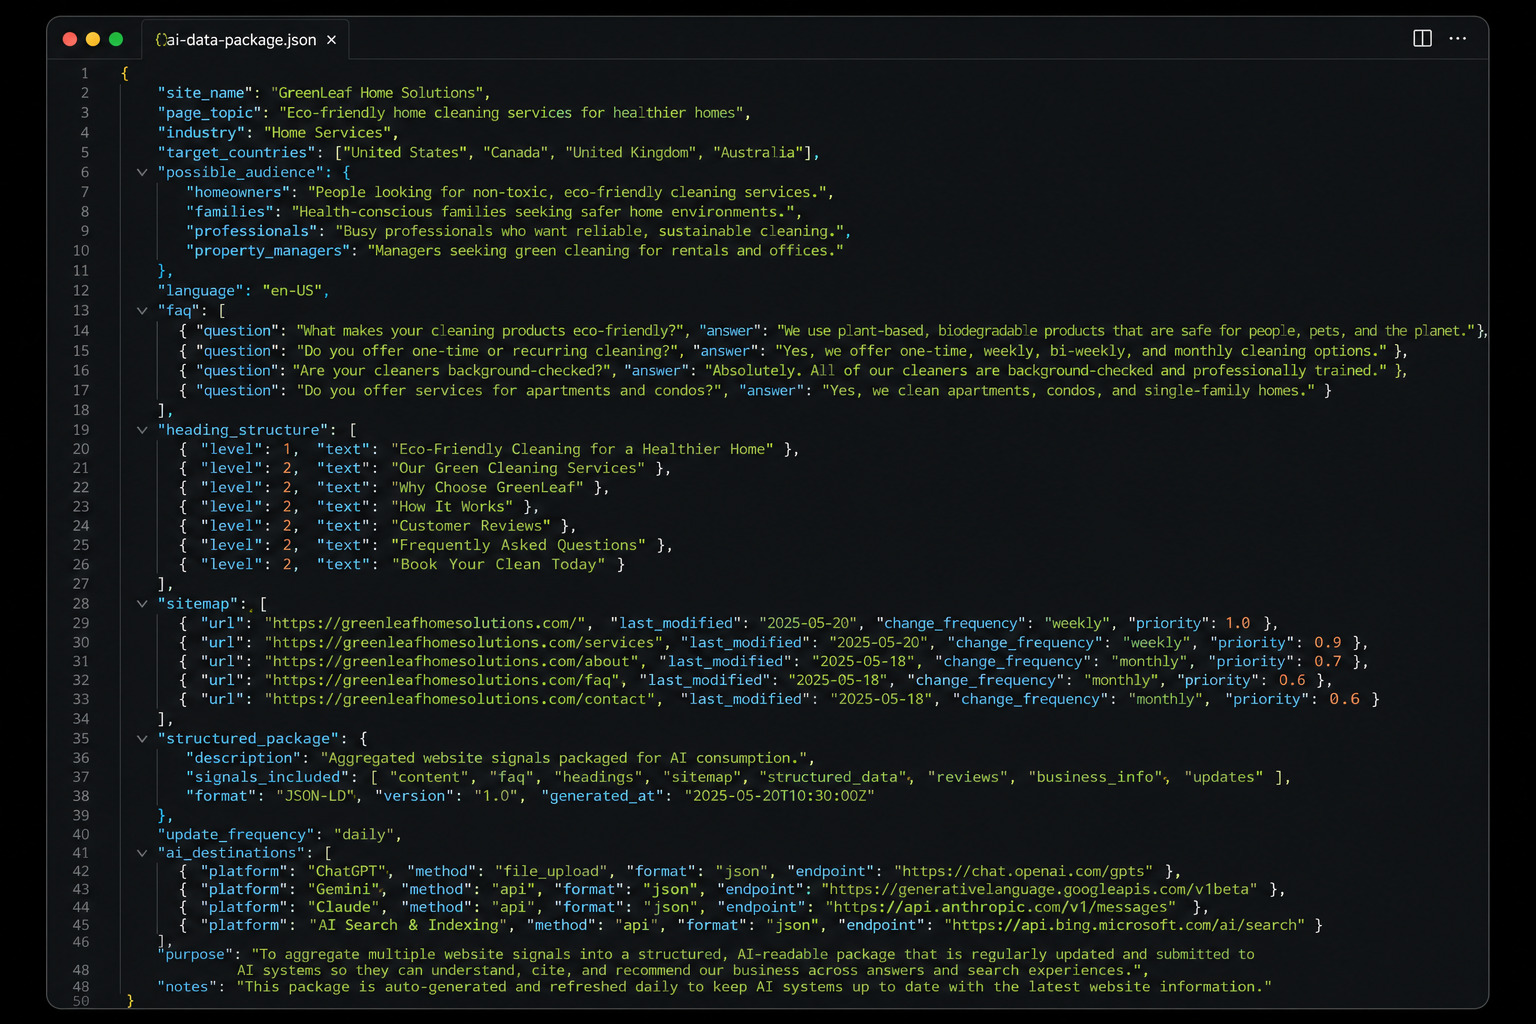Click the red close window button
Screen dimensions: 1536x1024
(x=70, y=39)
